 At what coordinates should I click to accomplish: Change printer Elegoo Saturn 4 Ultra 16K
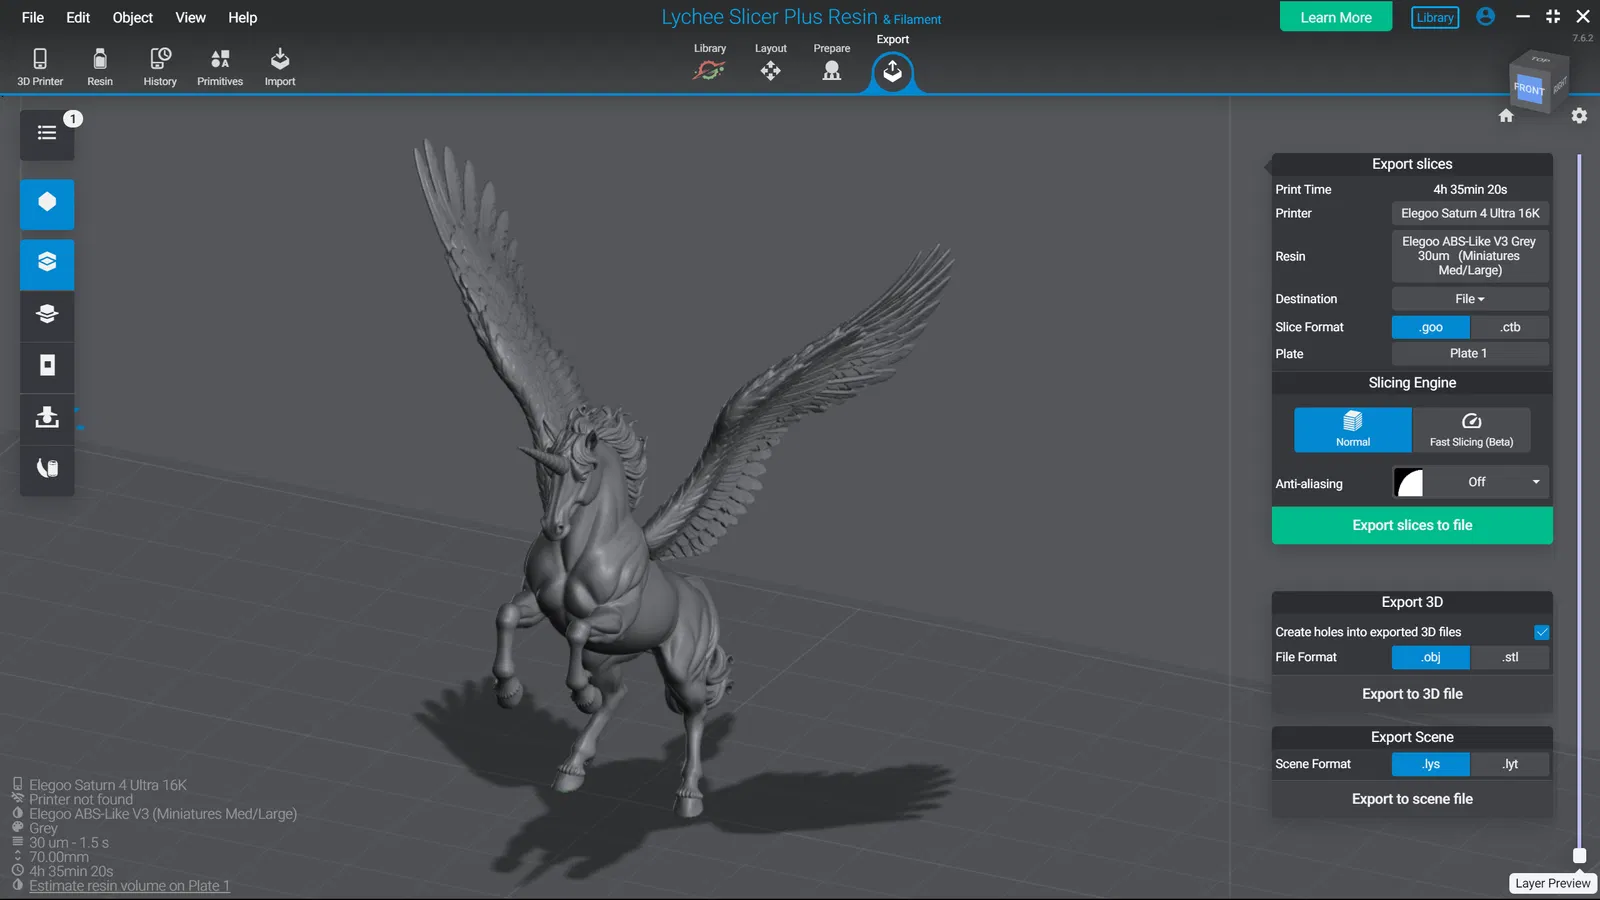click(1470, 213)
